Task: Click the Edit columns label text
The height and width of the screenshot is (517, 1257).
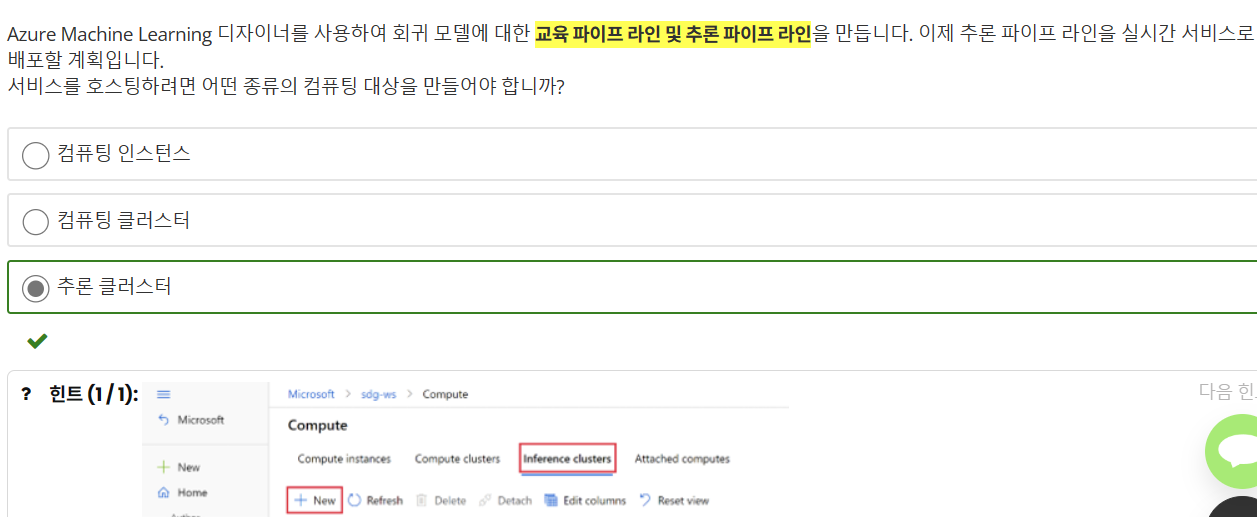Action: click(594, 500)
